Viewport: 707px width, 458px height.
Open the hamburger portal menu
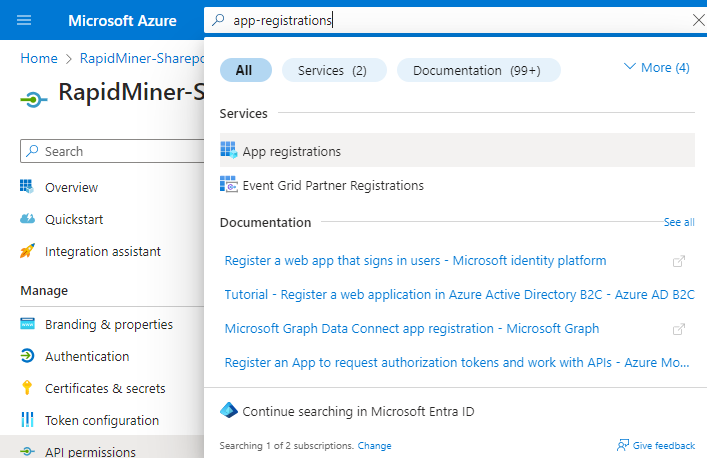pos(24,20)
